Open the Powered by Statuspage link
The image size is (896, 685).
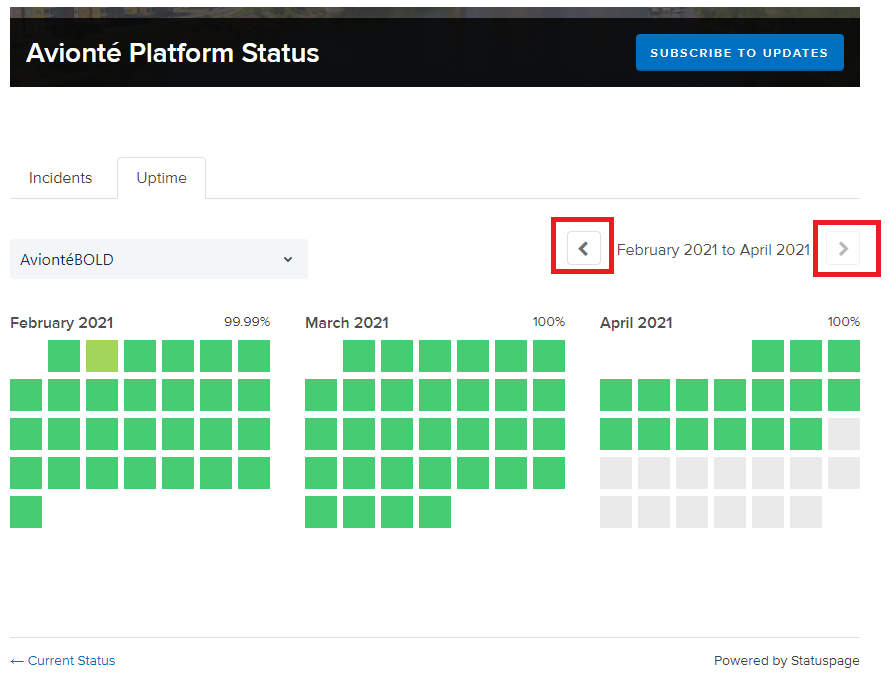tap(786, 660)
